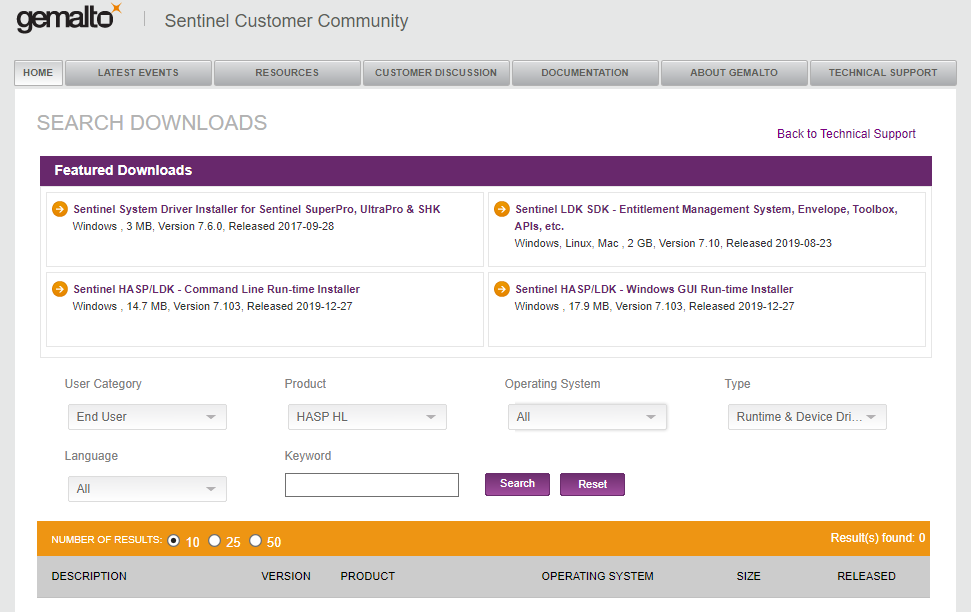This screenshot has height=612, width=971.
Task: Expand the Operating System dropdown
Action: pos(587,417)
